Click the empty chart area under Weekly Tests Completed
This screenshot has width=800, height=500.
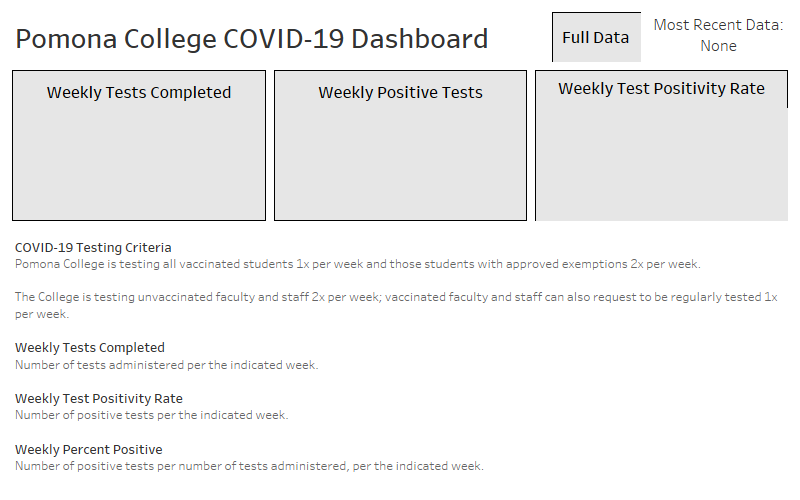click(139, 161)
